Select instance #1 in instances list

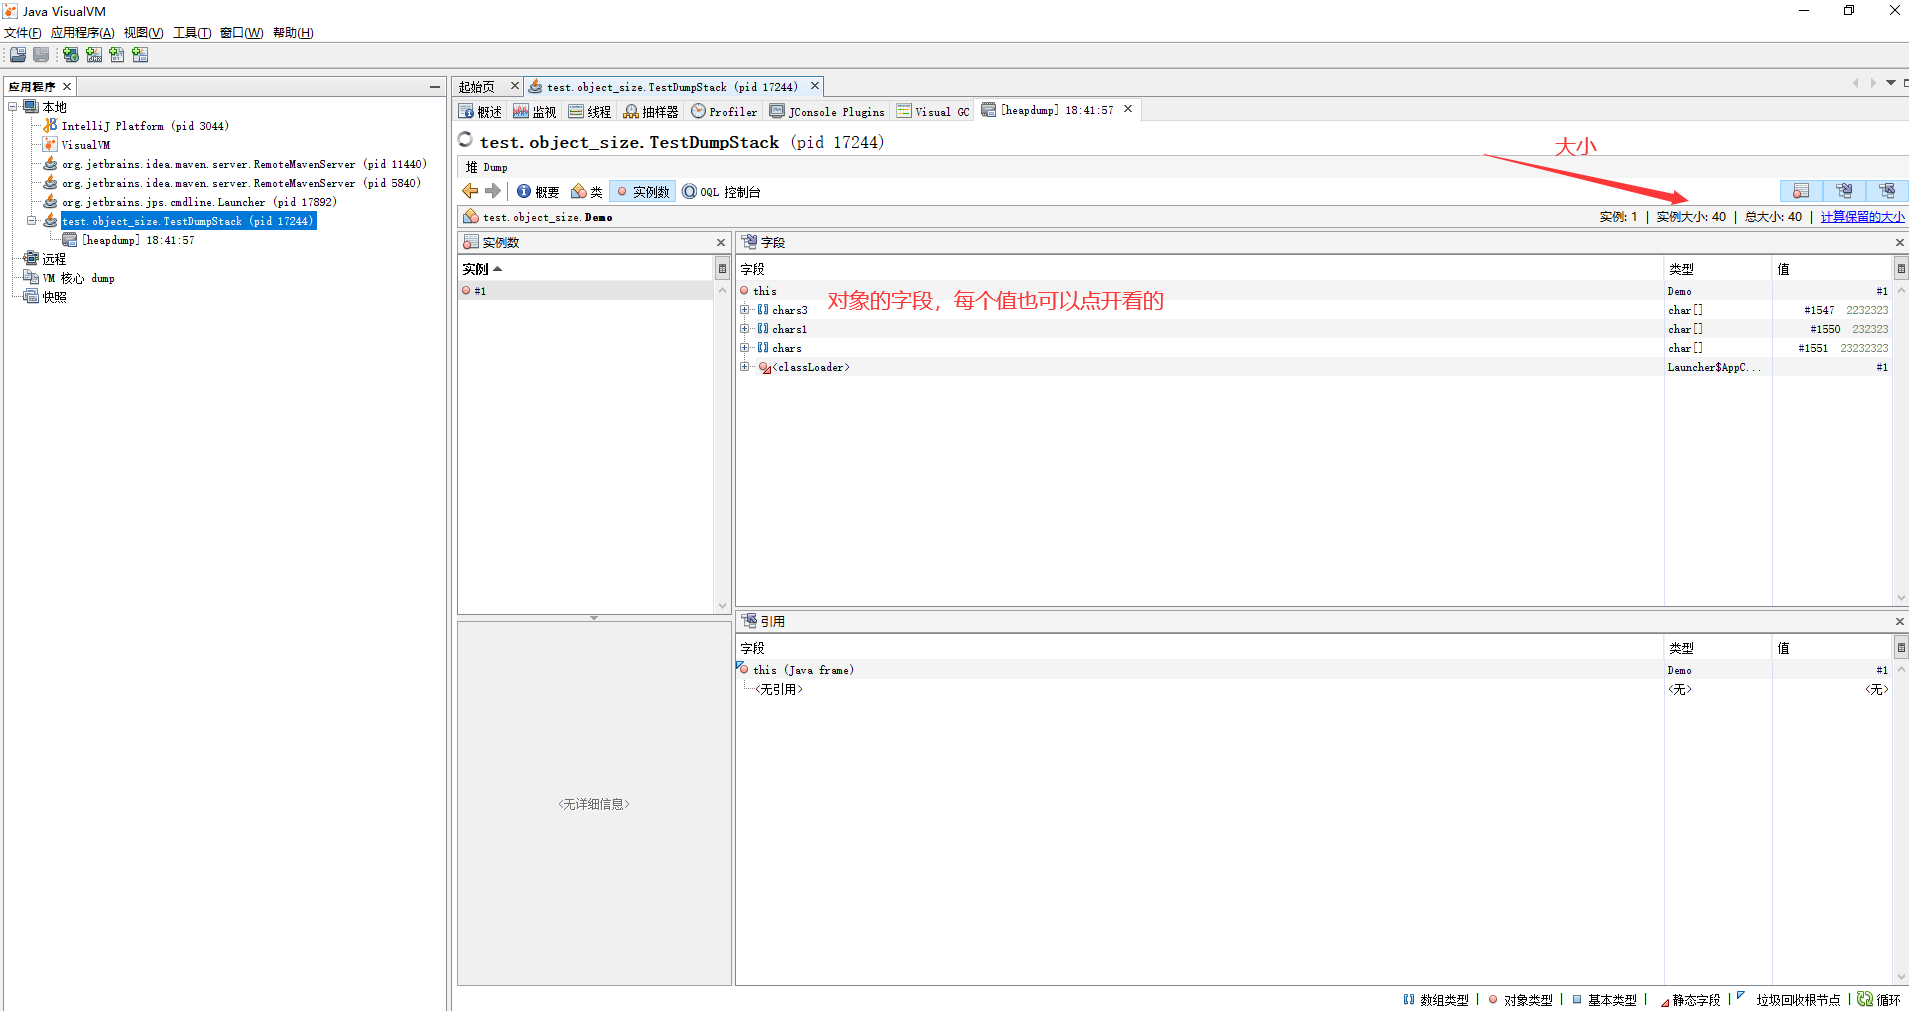(586, 291)
